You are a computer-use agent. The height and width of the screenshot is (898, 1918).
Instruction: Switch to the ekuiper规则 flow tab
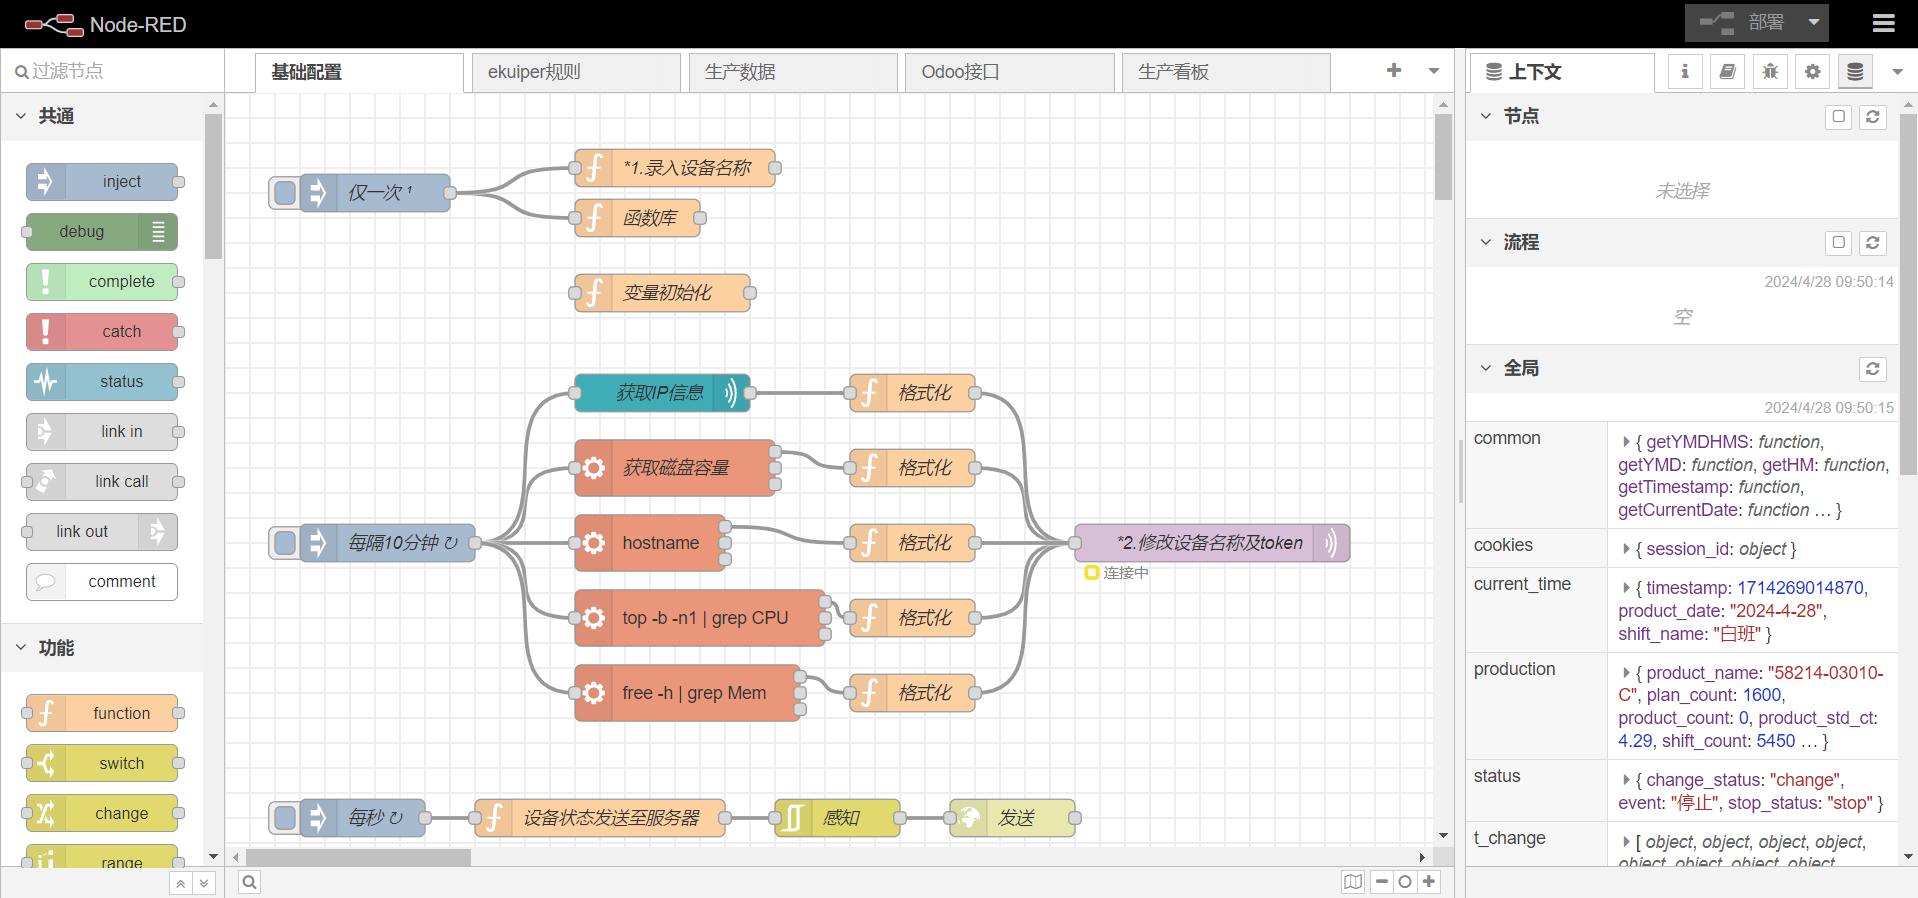575,72
